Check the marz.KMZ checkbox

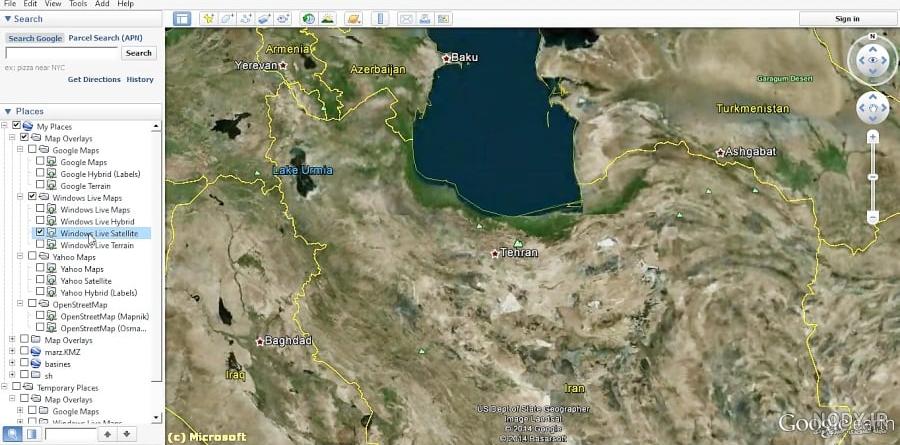[24, 351]
